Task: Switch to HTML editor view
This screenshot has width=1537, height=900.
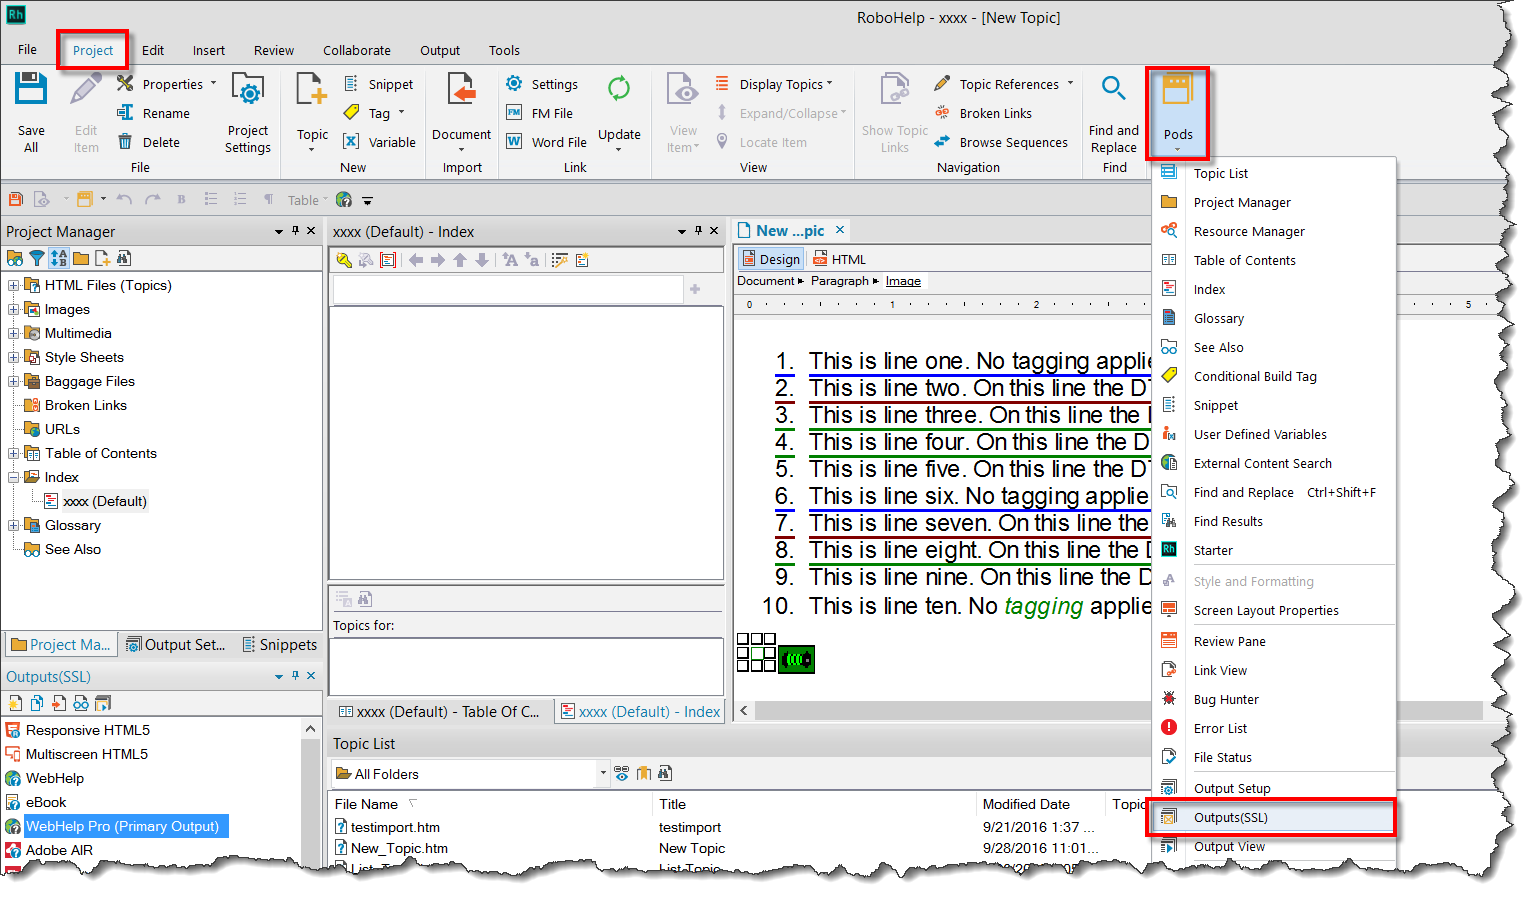Action: [838, 259]
